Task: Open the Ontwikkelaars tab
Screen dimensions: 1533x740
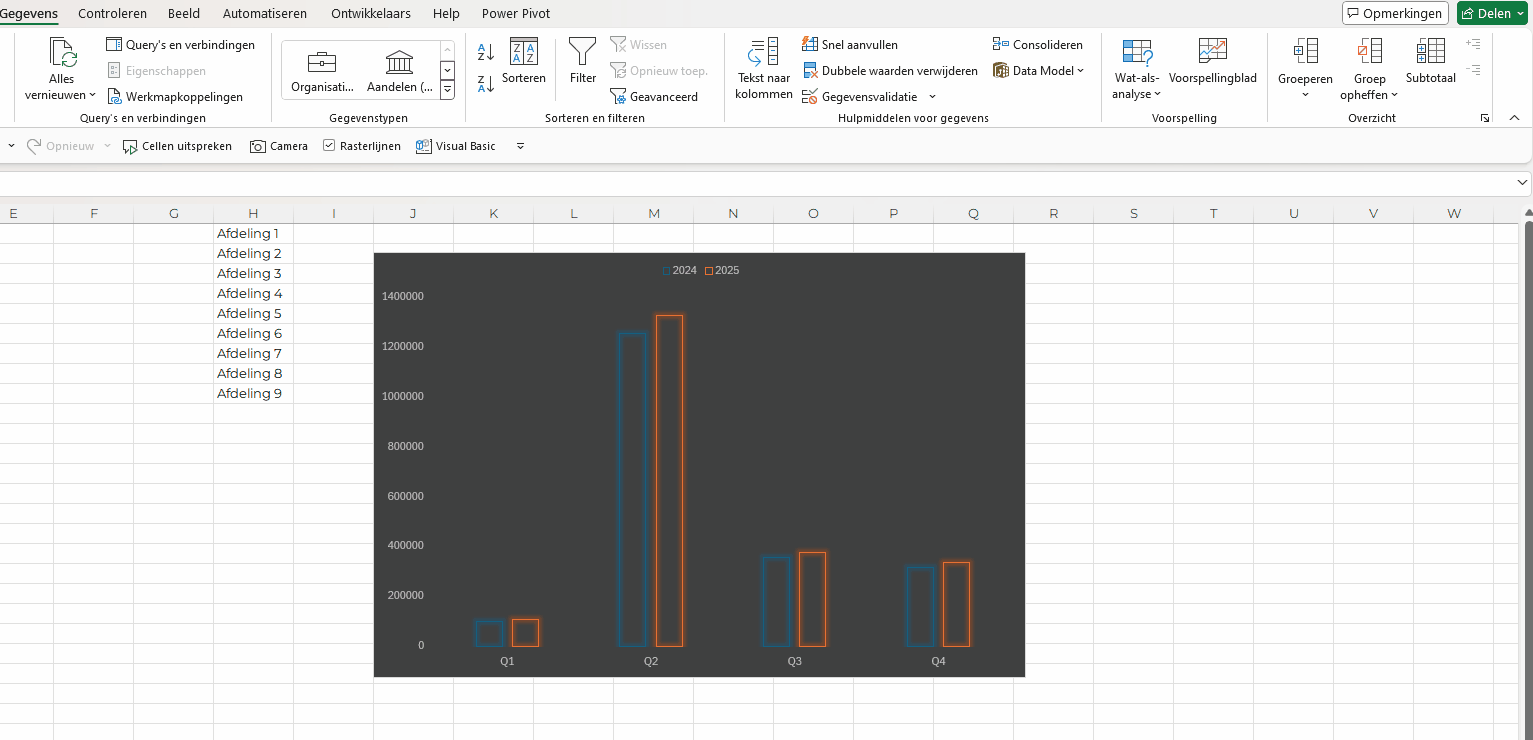Action: click(x=371, y=14)
